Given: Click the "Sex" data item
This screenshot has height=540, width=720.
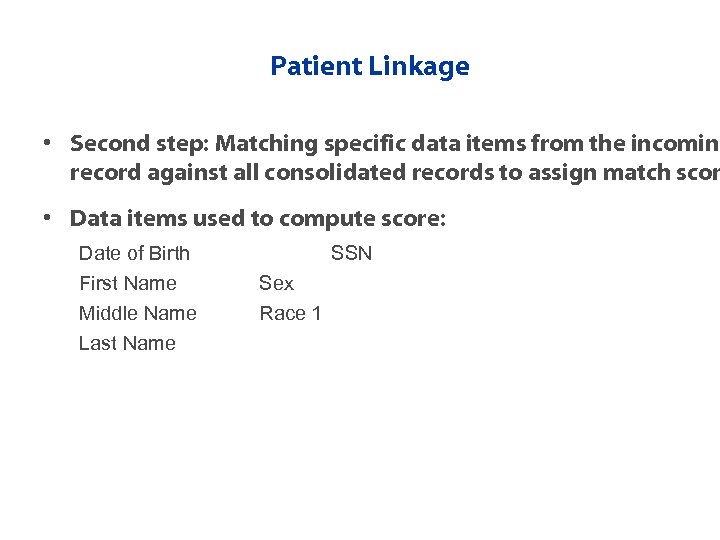Looking at the screenshot, I should pyautogui.click(x=276, y=283).
